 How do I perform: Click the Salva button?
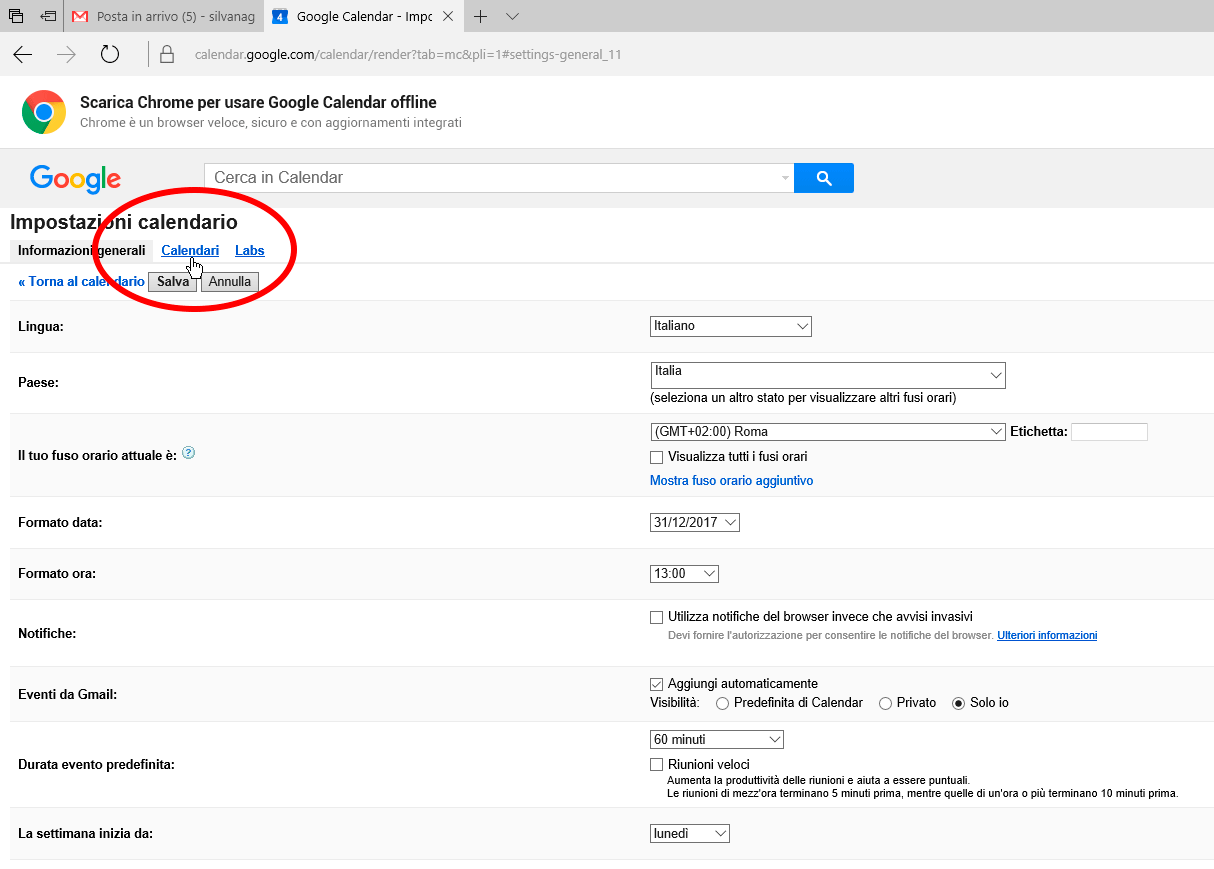pos(173,282)
